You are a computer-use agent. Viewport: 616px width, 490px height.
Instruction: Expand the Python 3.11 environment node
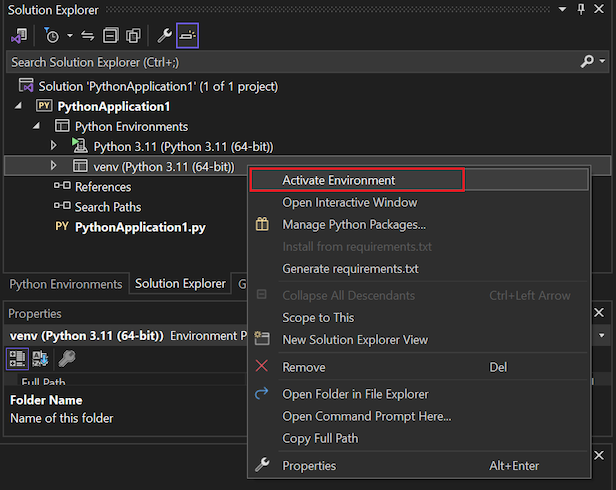click(x=54, y=146)
